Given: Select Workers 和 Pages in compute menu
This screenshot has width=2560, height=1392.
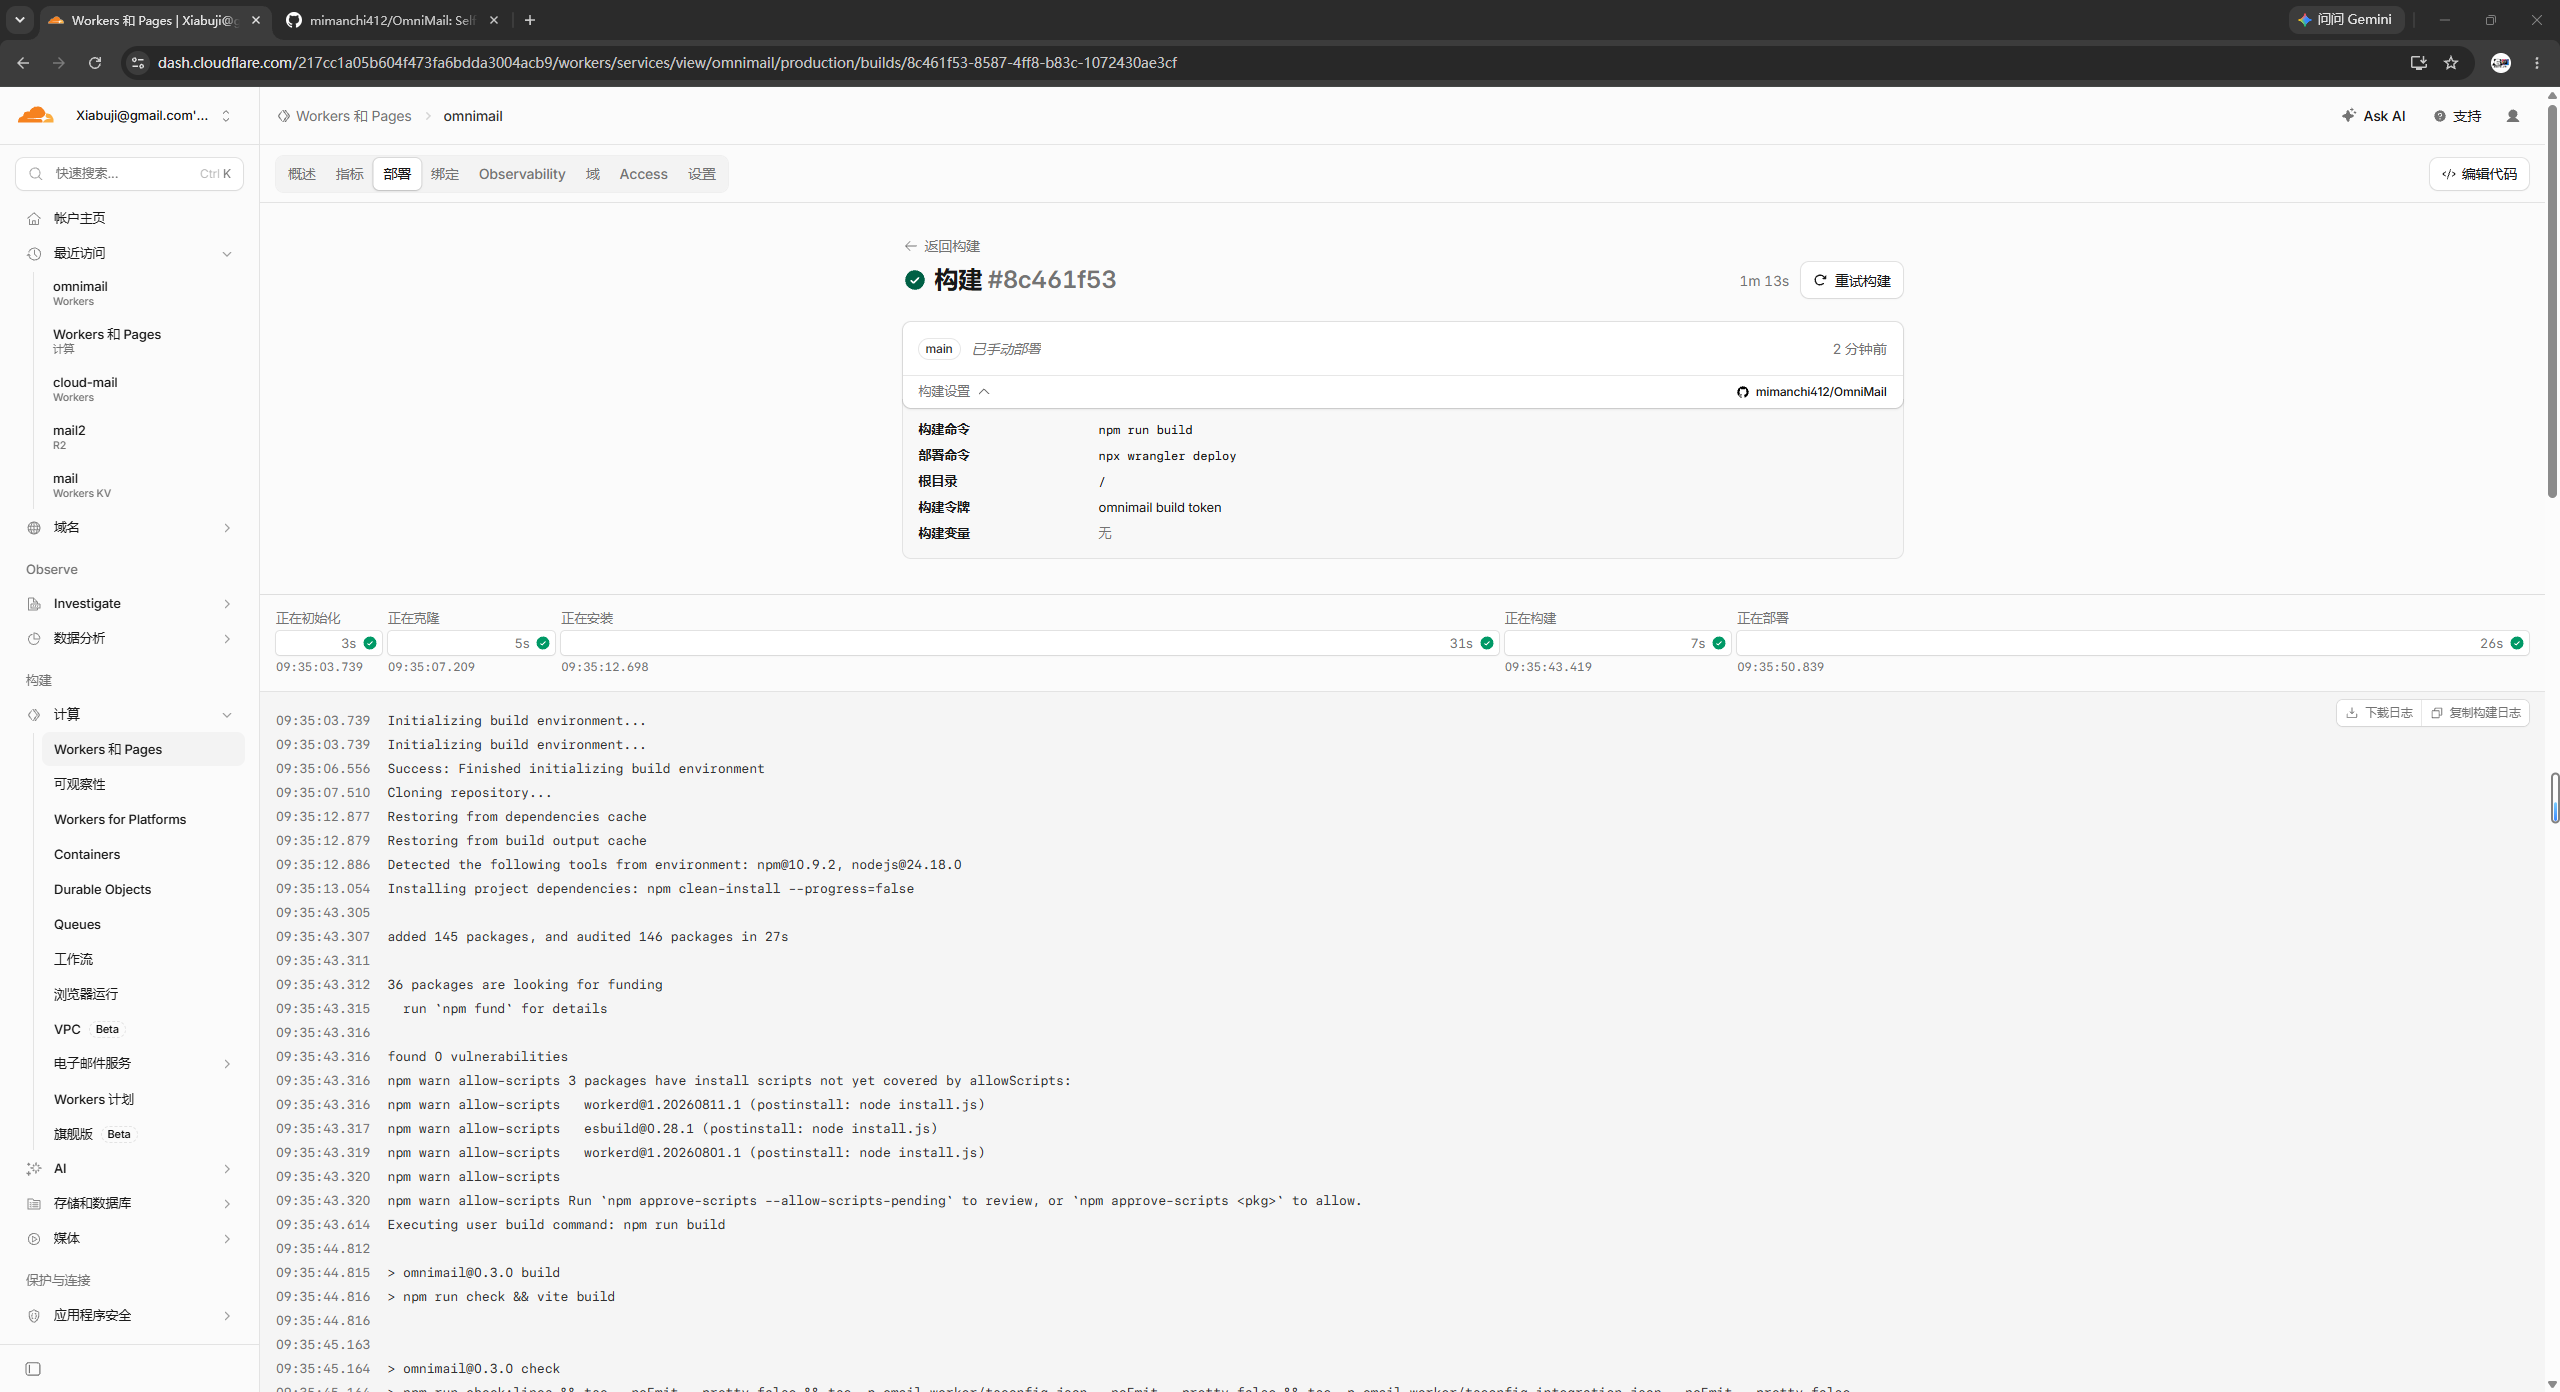Looking at the screenshot, I should tap(143, 749).
